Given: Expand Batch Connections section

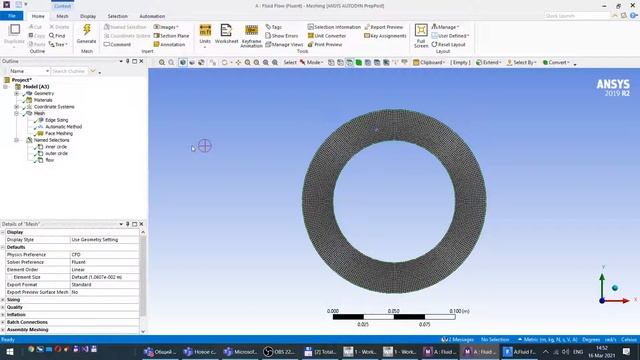Looking at the screenshot, I should click(x=3, y=322).
